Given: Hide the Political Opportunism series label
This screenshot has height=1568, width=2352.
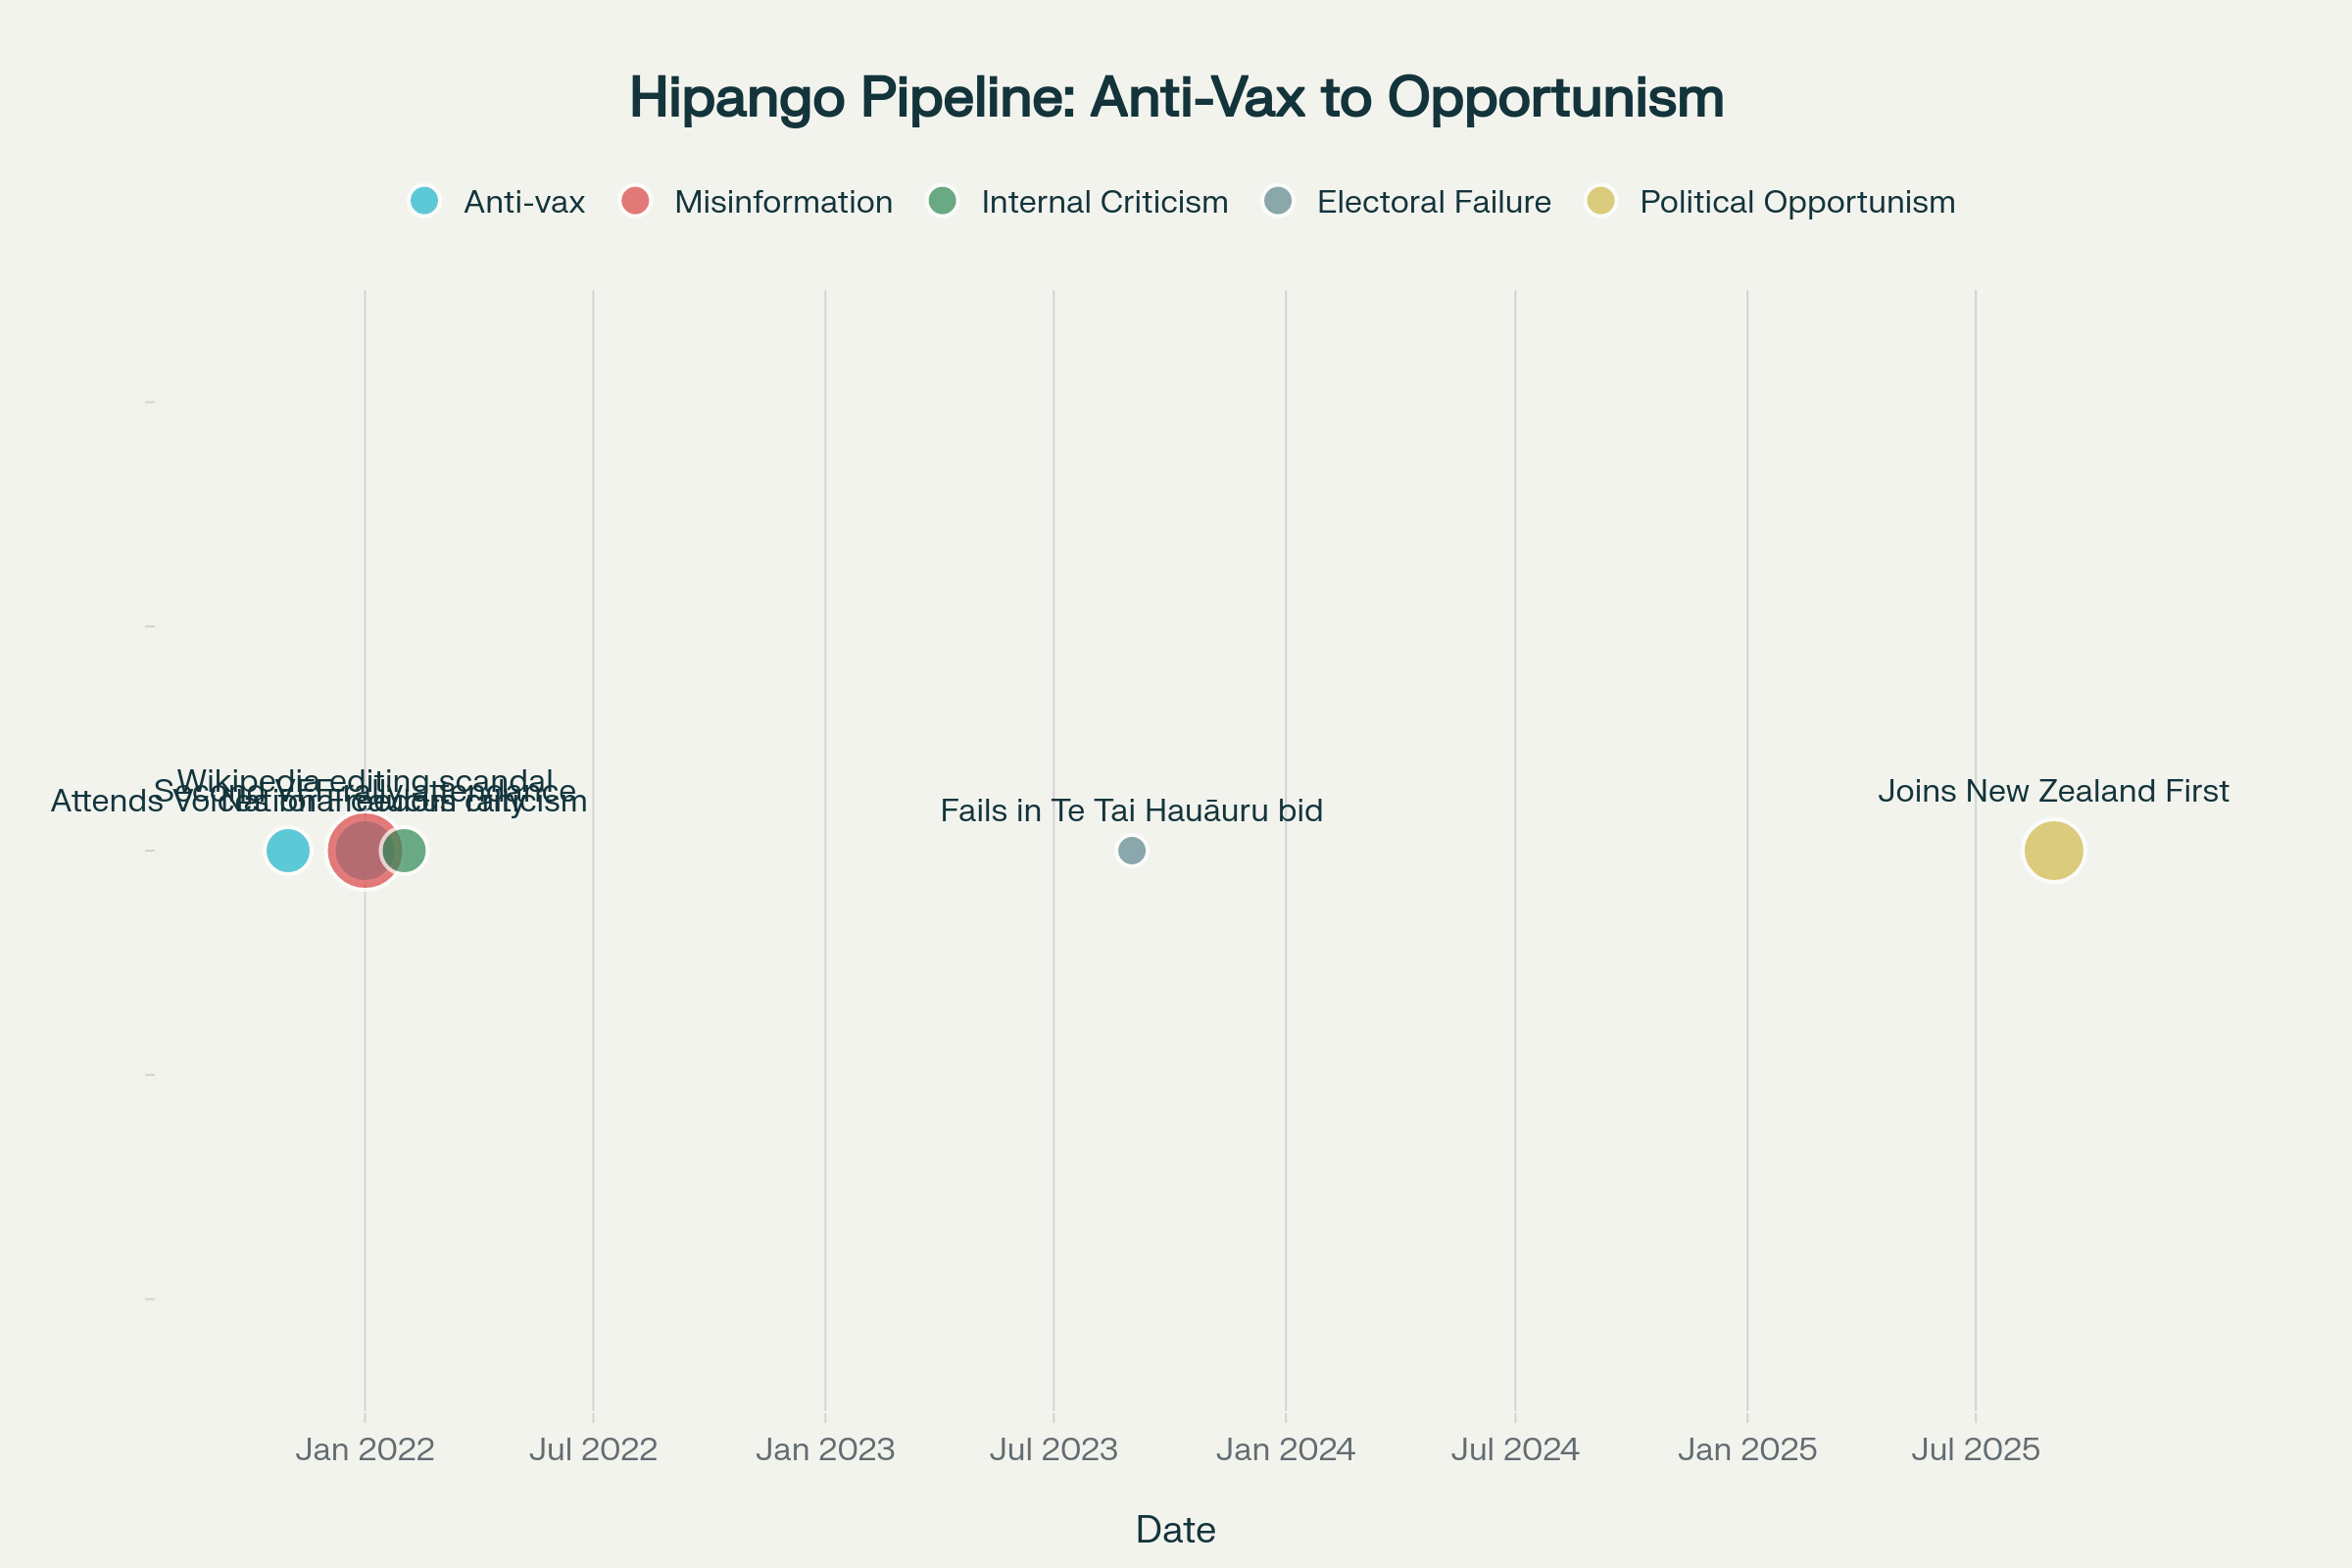Looking at the screenshot, I should (x=1797, y=202).
